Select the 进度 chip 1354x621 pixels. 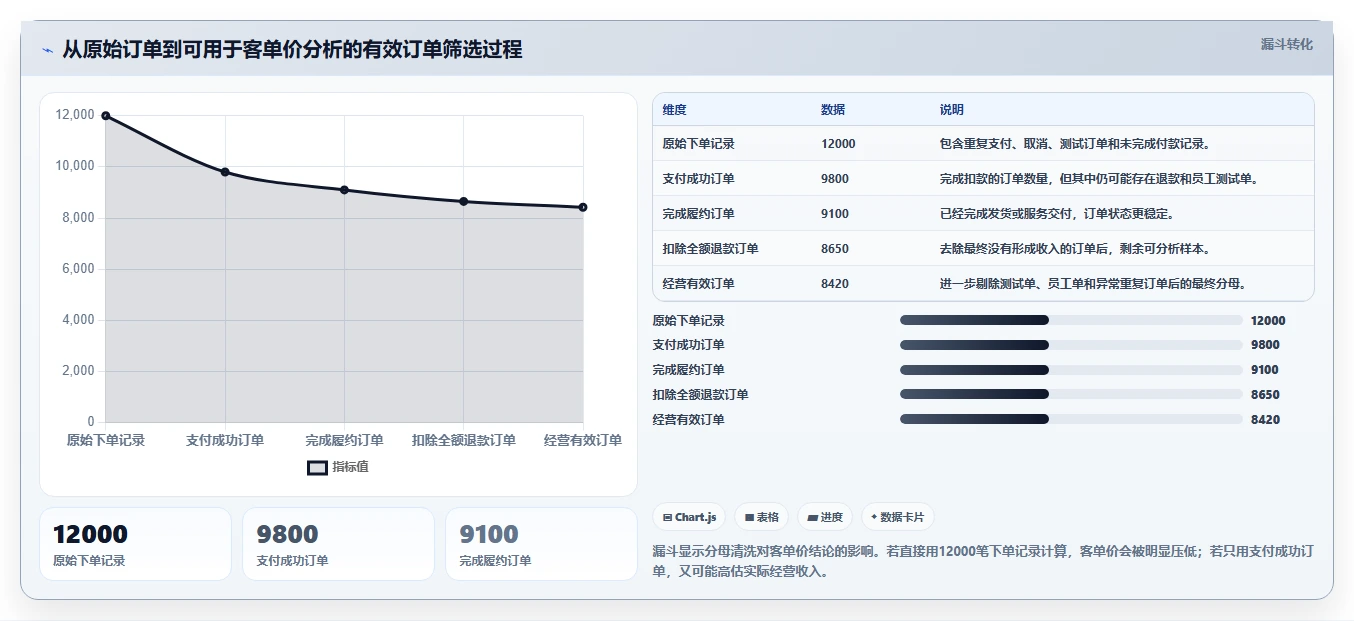[x=825, y=517]
